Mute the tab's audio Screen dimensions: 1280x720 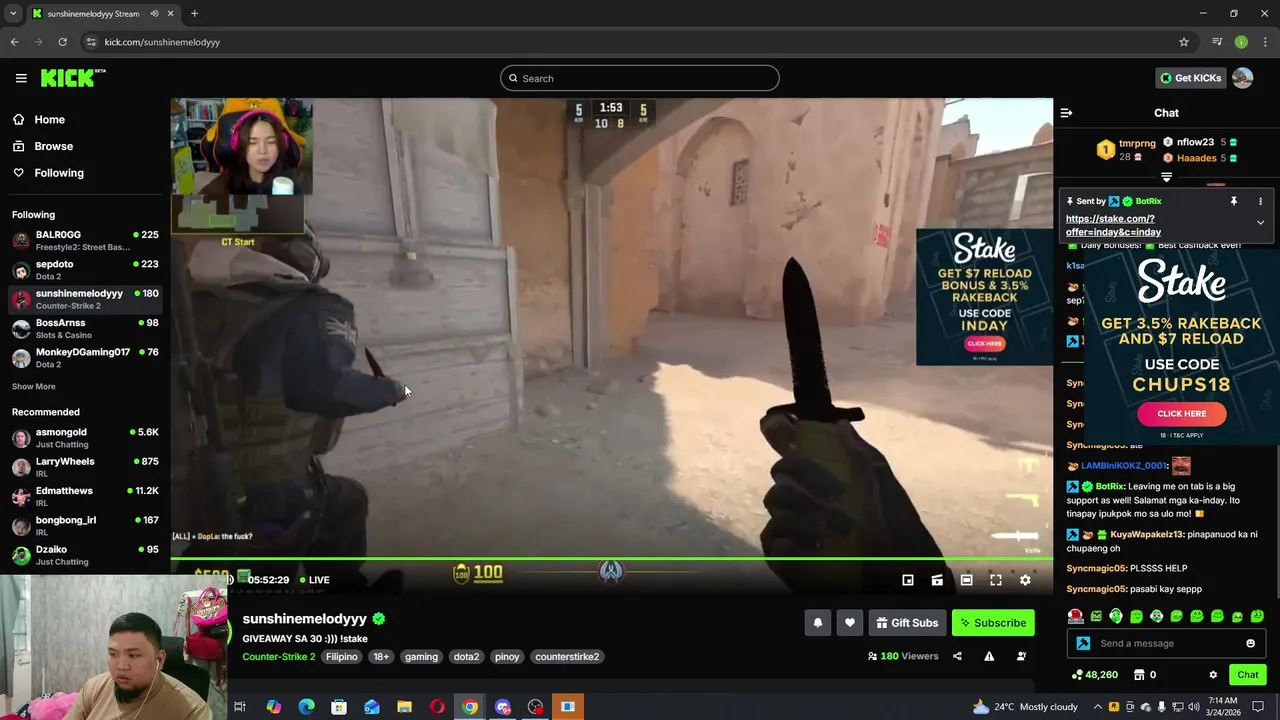tap(154, 14)
